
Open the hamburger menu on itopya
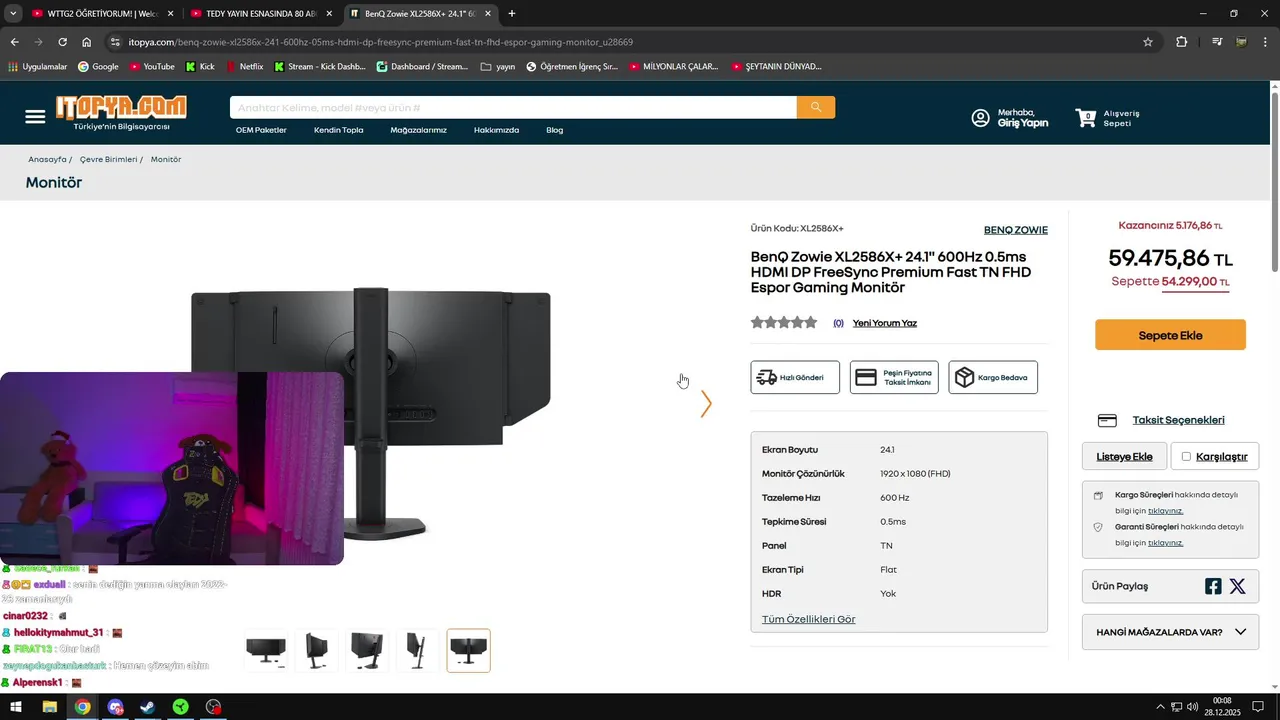point(35,116)
